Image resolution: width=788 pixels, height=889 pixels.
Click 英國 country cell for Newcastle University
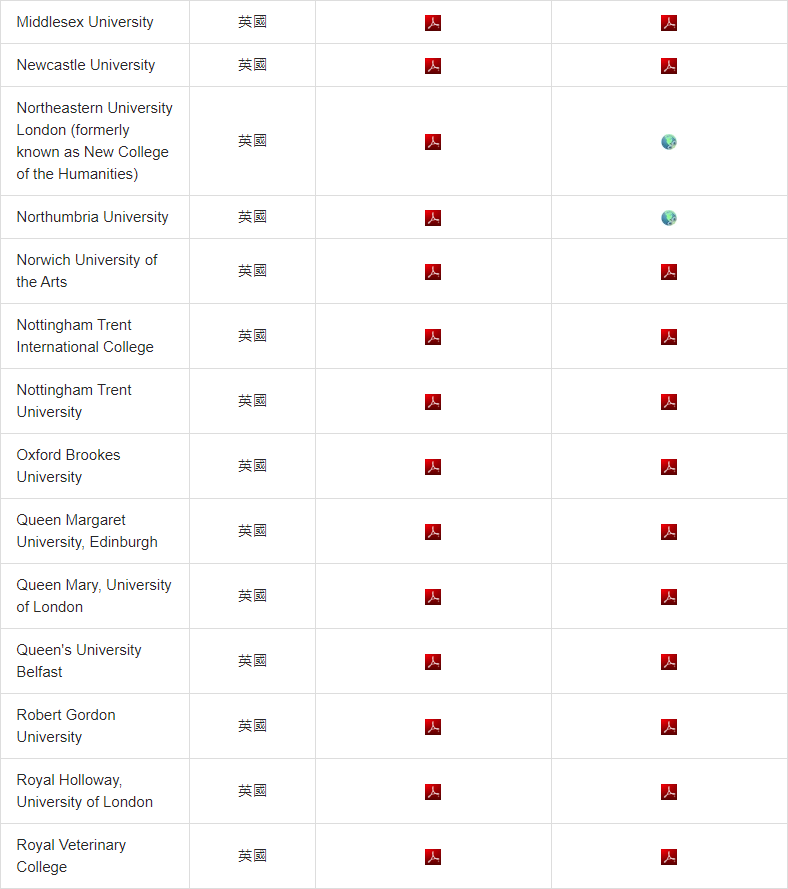pyautogui.click(x=252, y=65)
